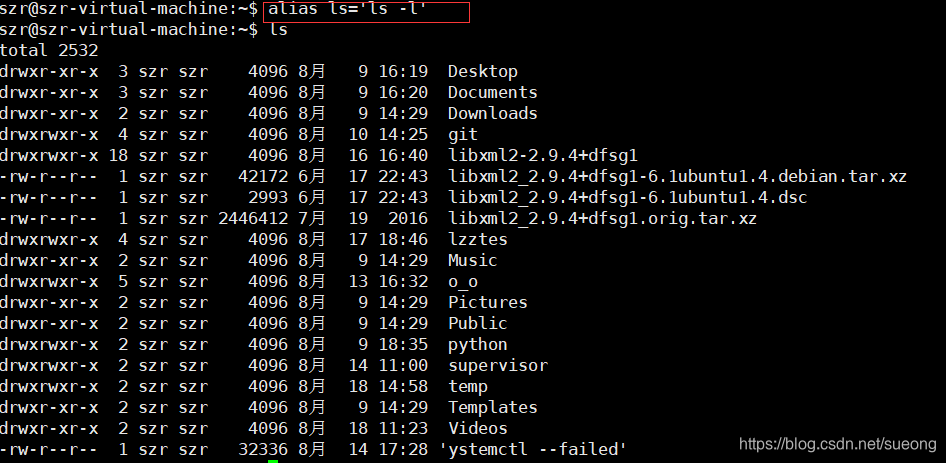The image size is (946, 463).
Task: Select the Templates directory name
Action: coord(493,407)
